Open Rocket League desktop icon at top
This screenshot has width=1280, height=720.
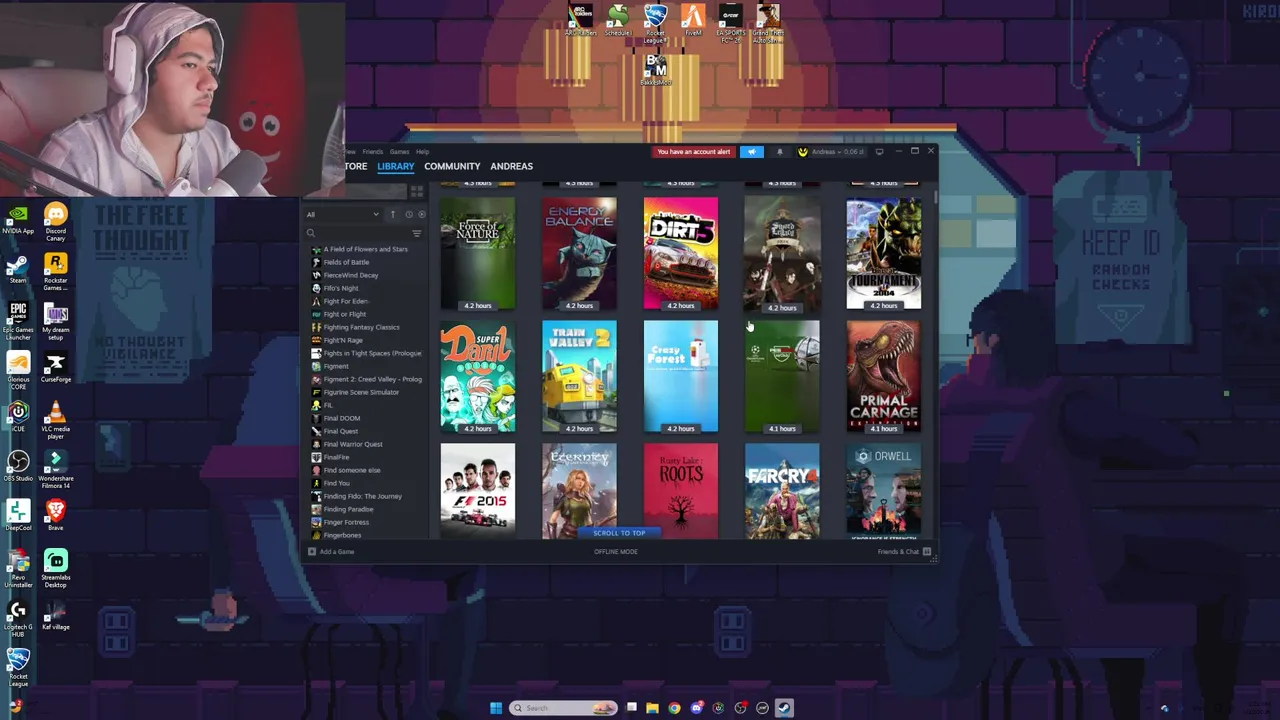click(x=655, y=21)
